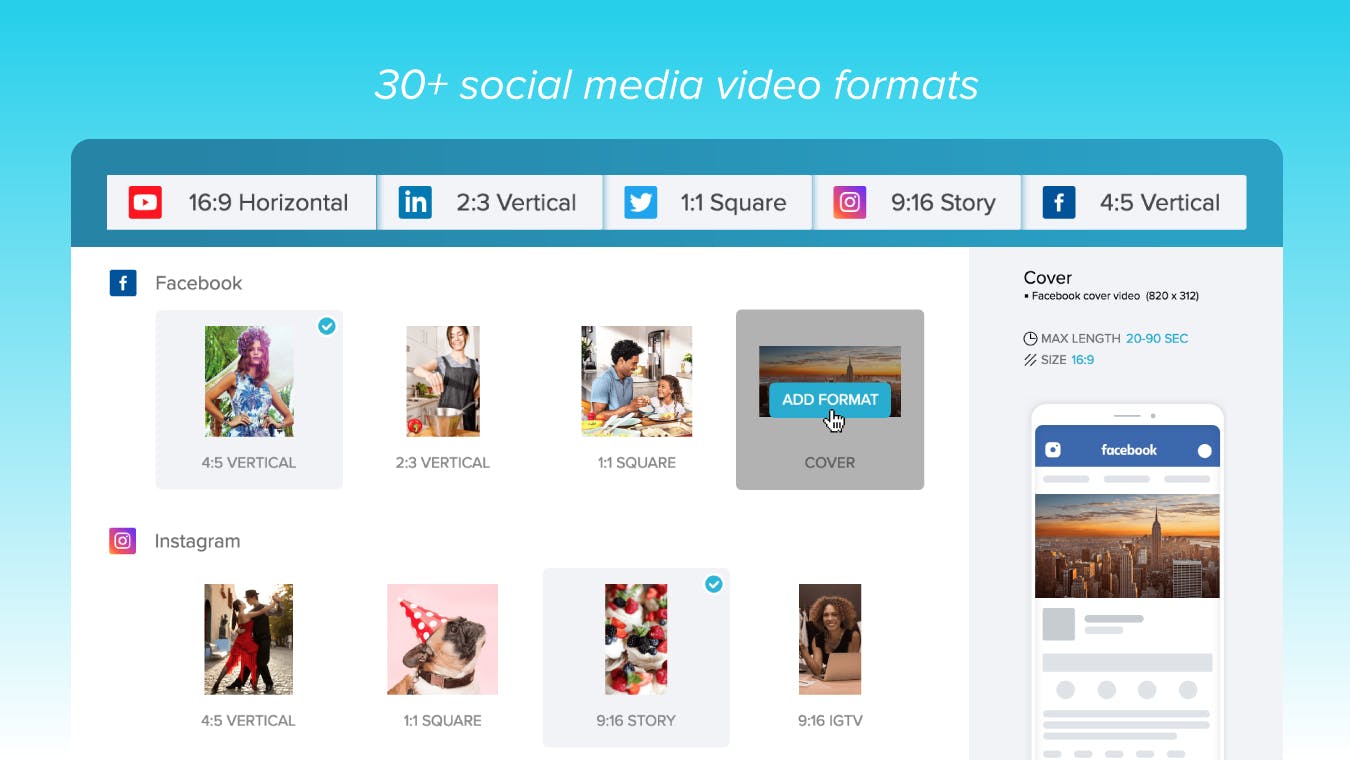The height and width of the screenshot is (760, 1350).
Task: Choose the 4:5 Vertical tab
Action: point(1134,203)
